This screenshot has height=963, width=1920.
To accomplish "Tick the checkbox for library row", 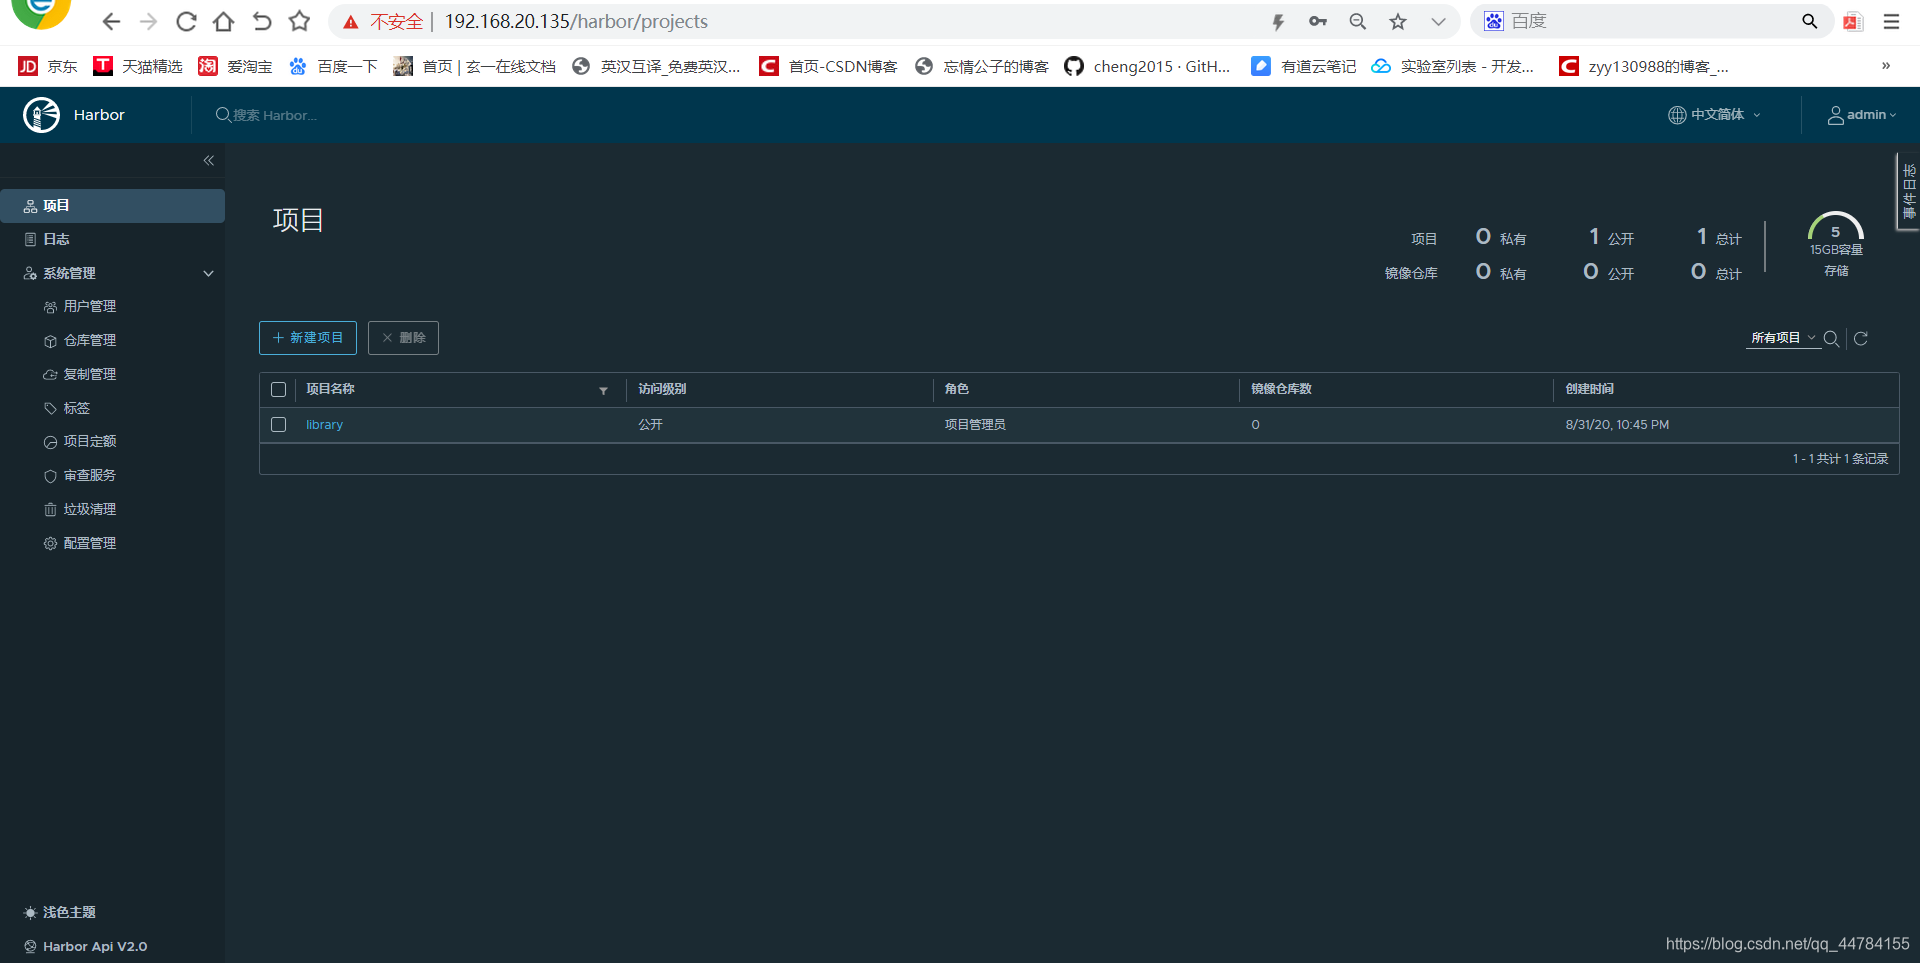I will coord(279,425).
